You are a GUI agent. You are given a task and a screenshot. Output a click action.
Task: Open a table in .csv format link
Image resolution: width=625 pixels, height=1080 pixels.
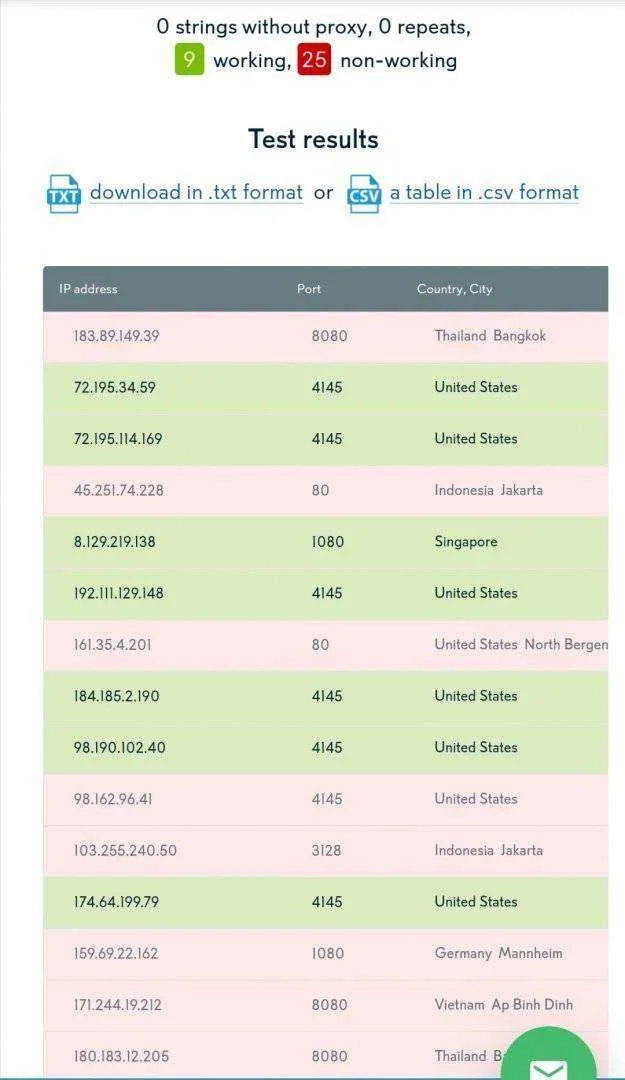pos(484,192)
